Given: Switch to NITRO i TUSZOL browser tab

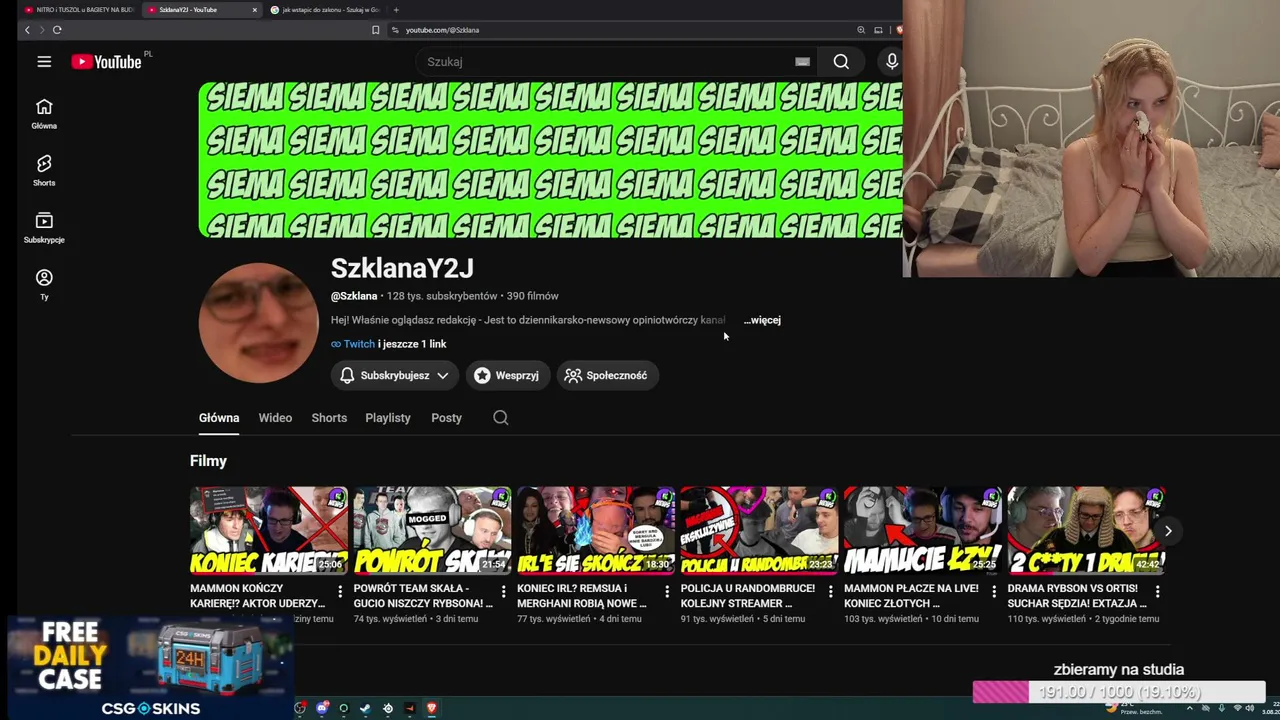Looking at the screenshot, I should [78, 10].
